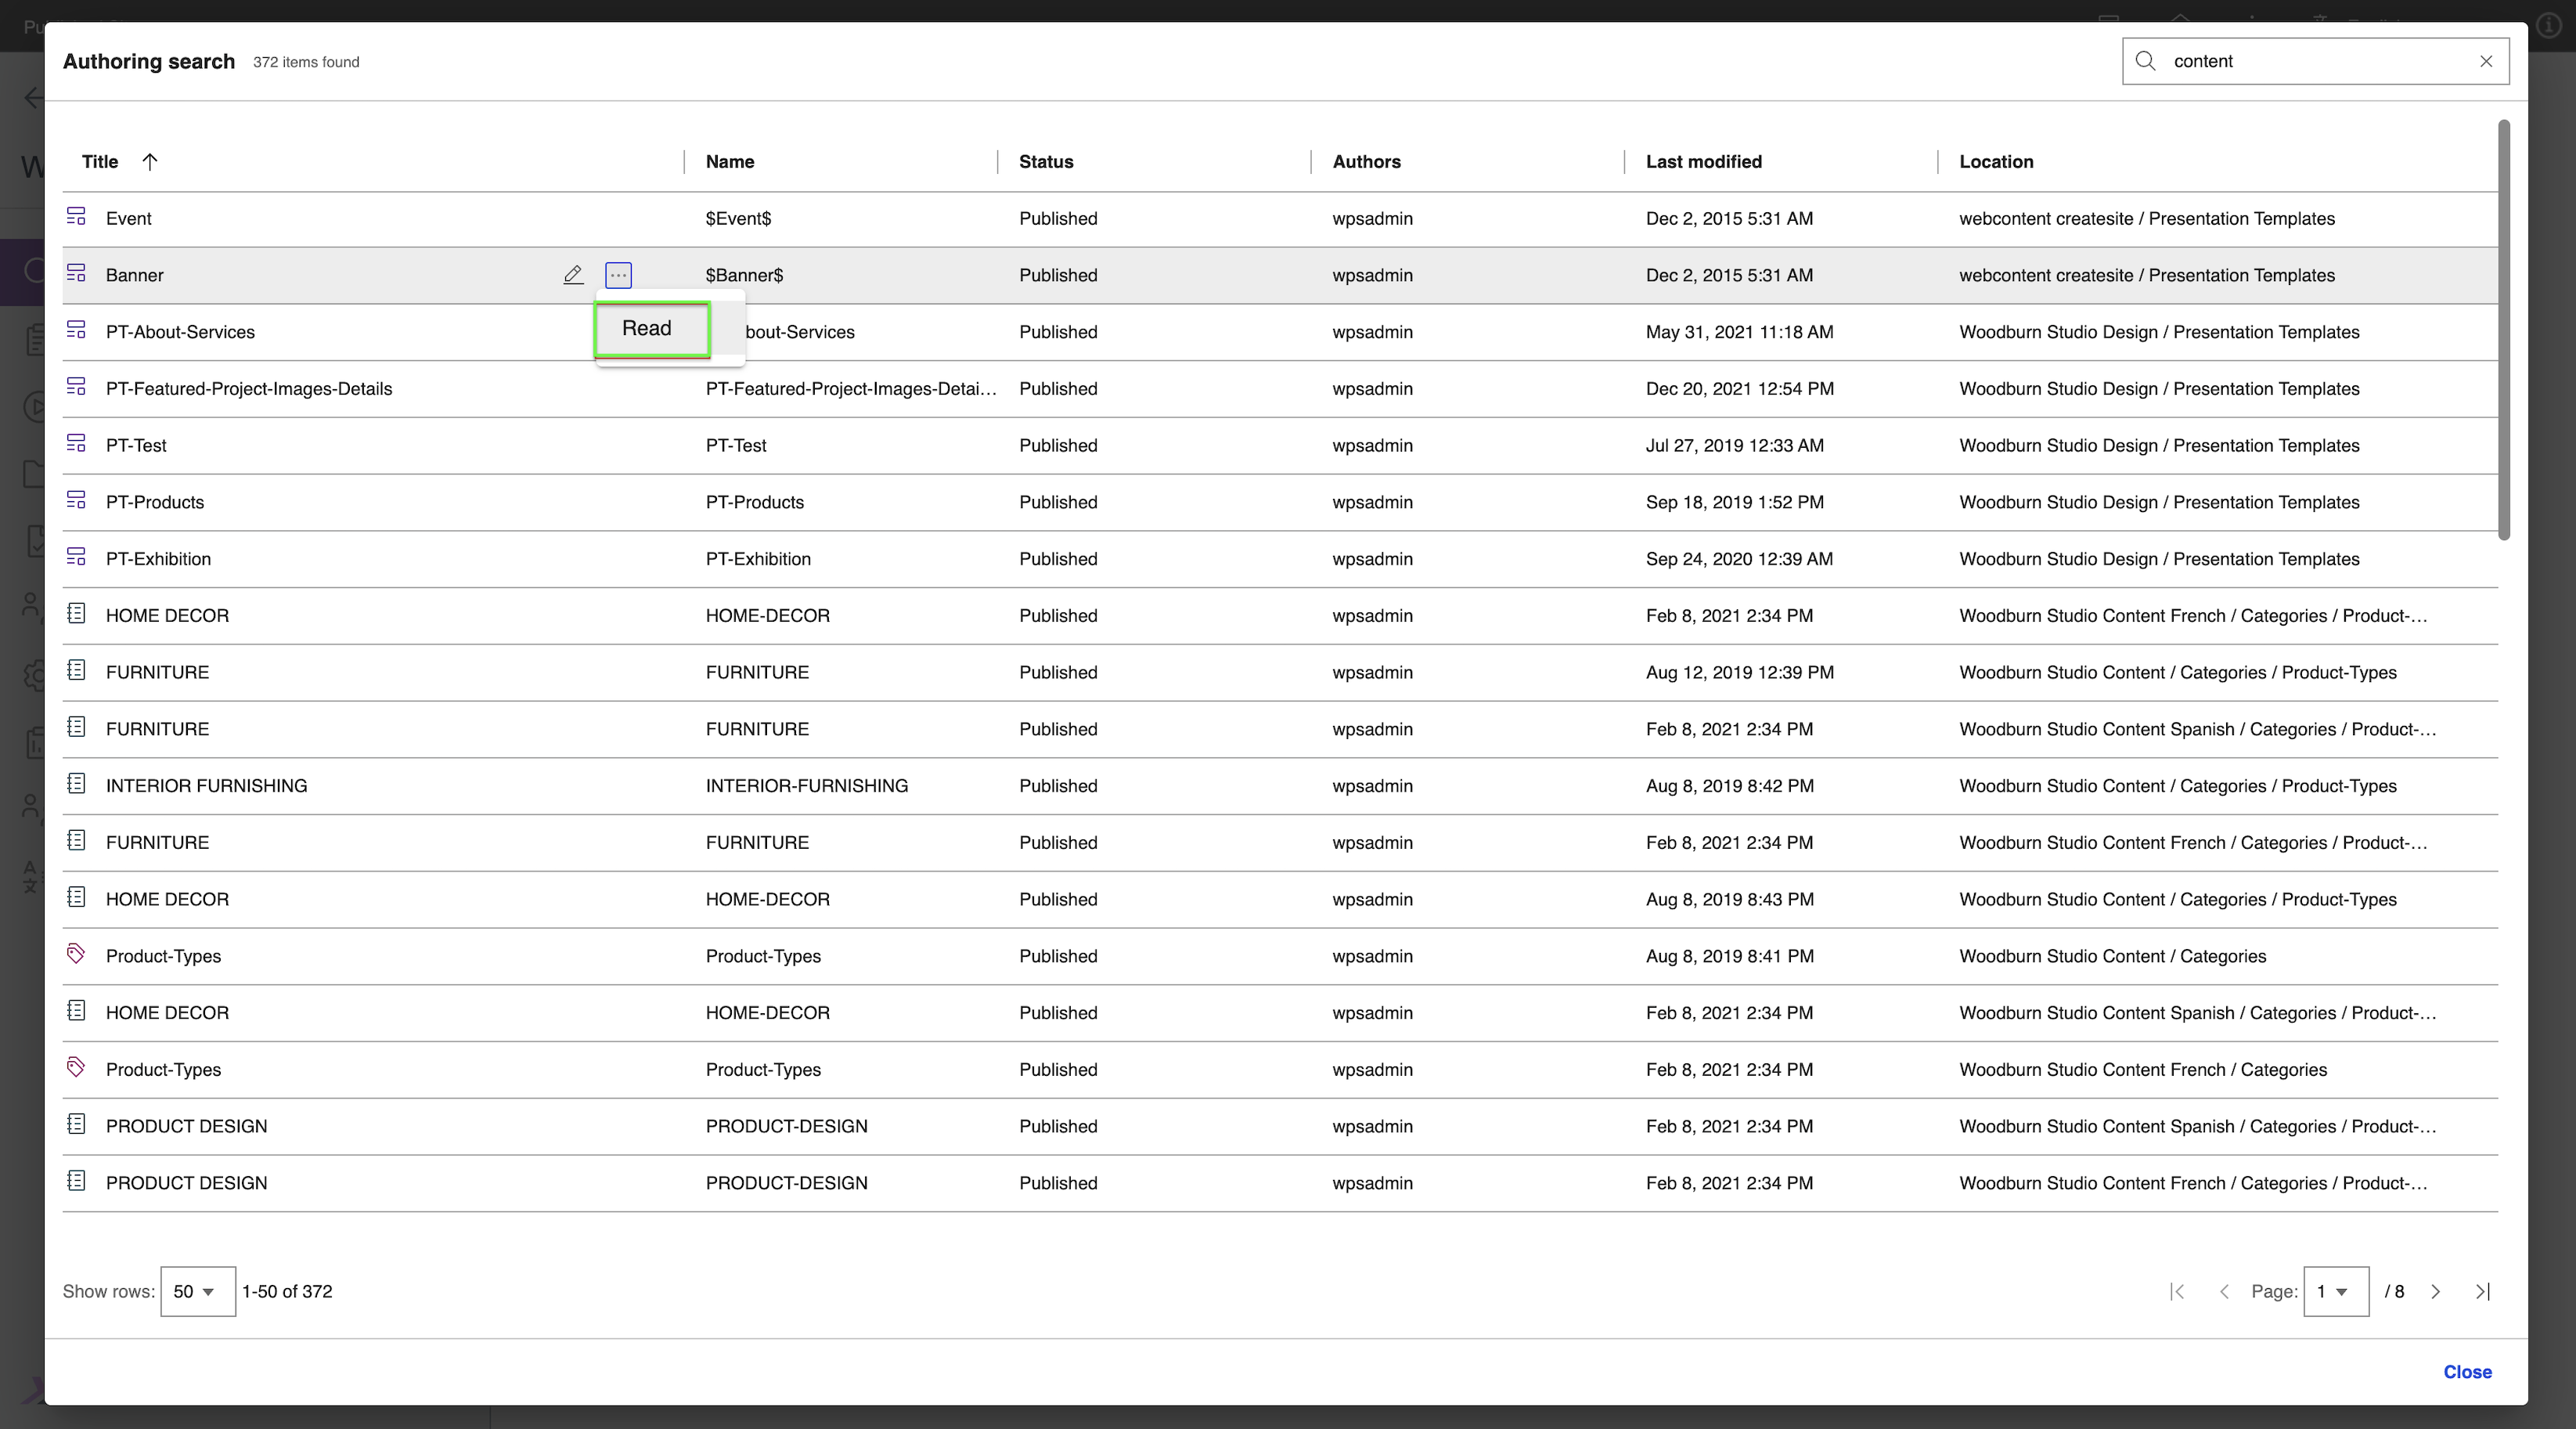Click the Close button
The image size is (2576, 1429).
(2467, 1372)
